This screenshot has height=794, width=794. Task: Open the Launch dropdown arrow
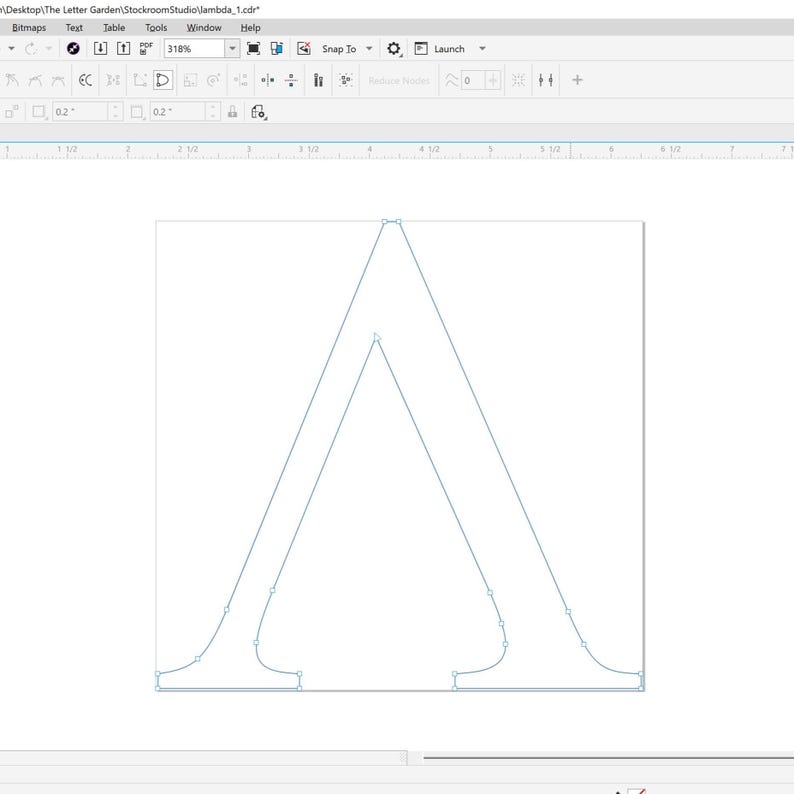[483, 49]
